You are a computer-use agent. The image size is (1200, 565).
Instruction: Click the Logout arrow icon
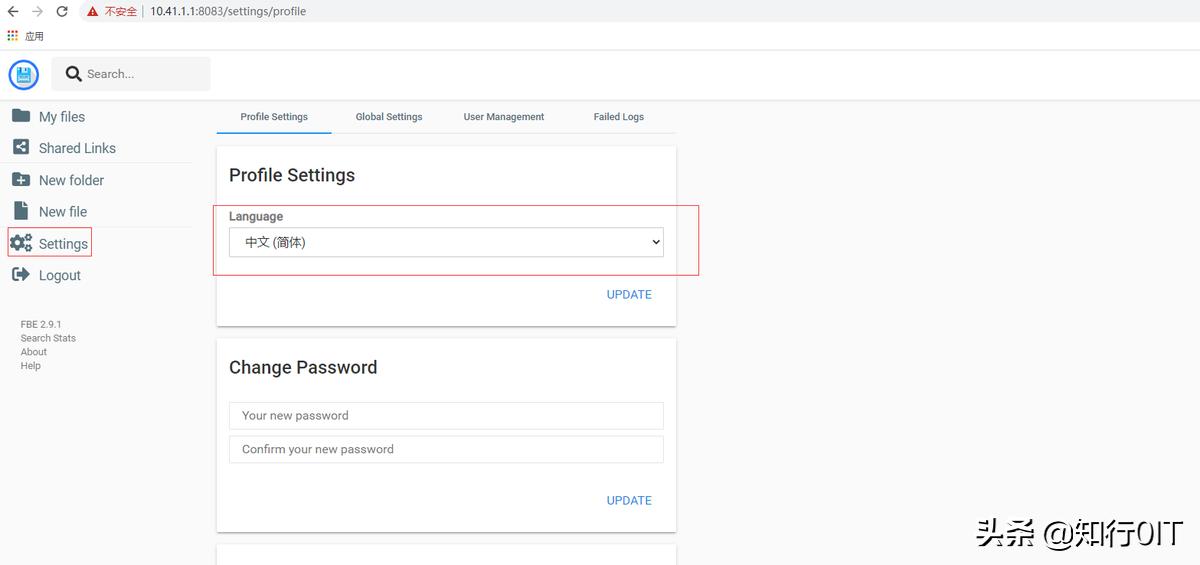pos(21,275)
